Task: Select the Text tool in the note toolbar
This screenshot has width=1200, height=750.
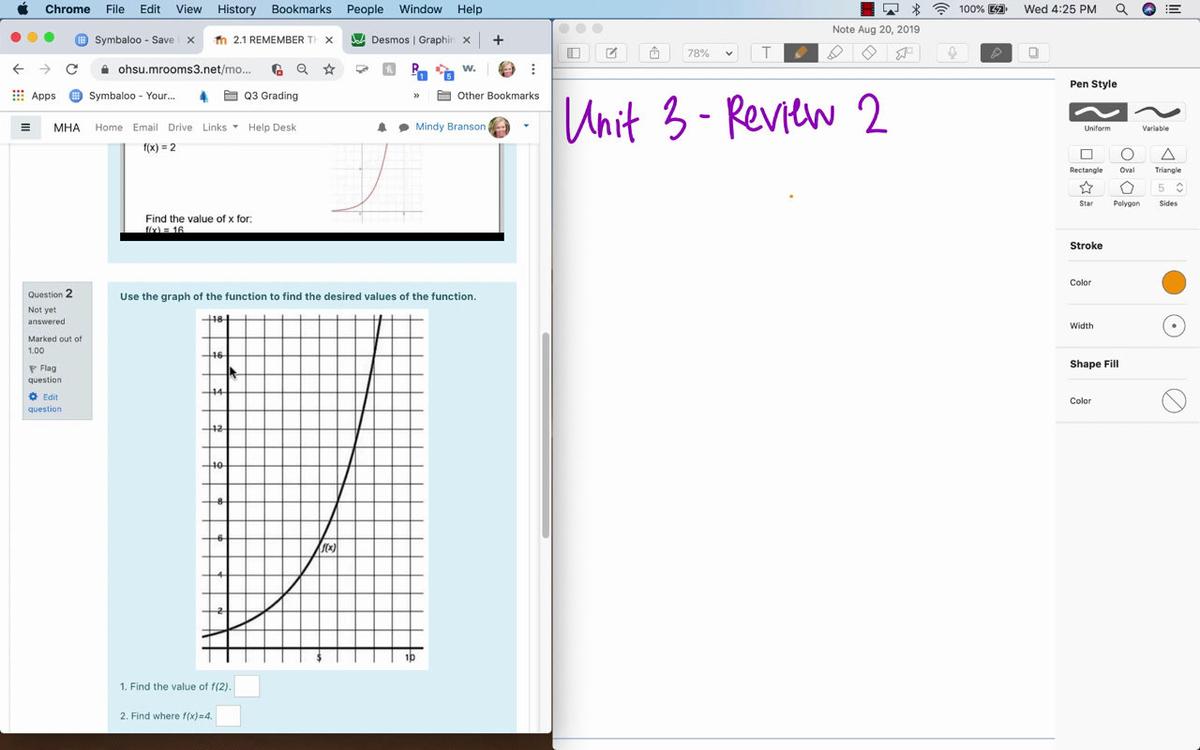Action: pos(766,53)
